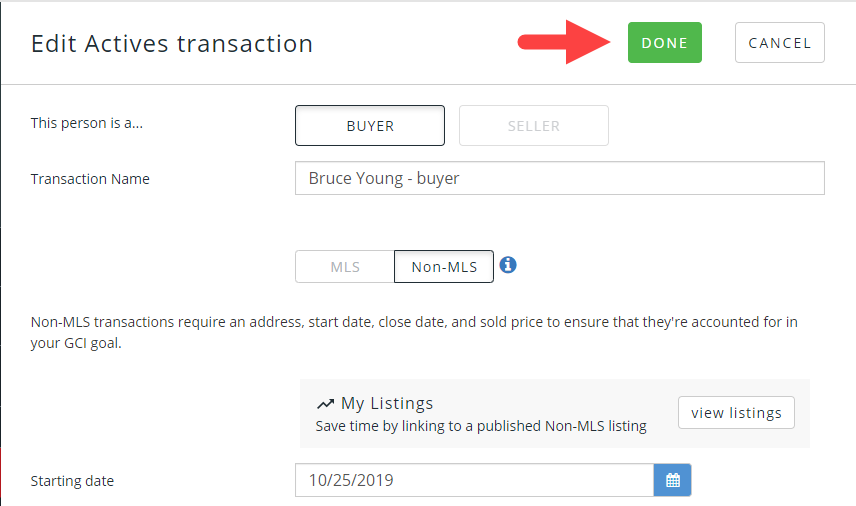Select BUYER as the person type
The height and width of the screenshot is (506, 856).
[370, 126]
